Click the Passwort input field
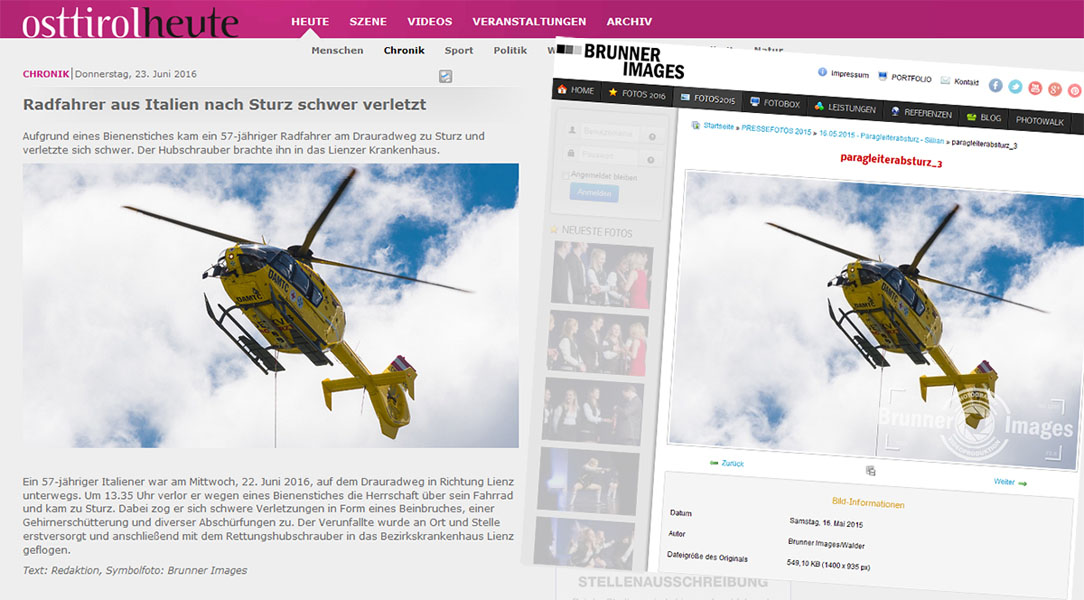This screenshot has width=1084, height=600. tap(608, 156)
